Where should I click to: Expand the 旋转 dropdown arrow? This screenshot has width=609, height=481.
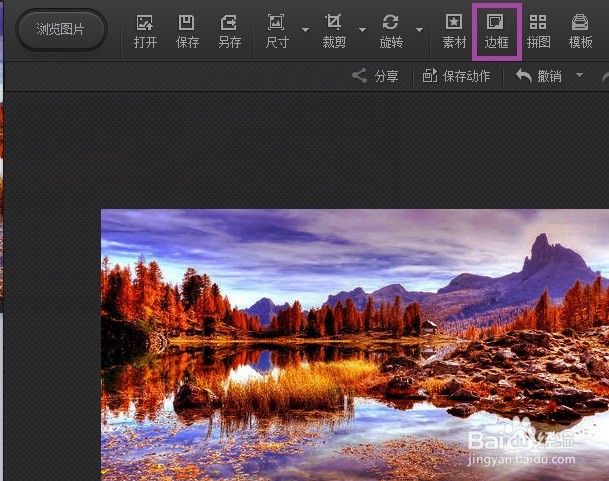coord(419,30)
